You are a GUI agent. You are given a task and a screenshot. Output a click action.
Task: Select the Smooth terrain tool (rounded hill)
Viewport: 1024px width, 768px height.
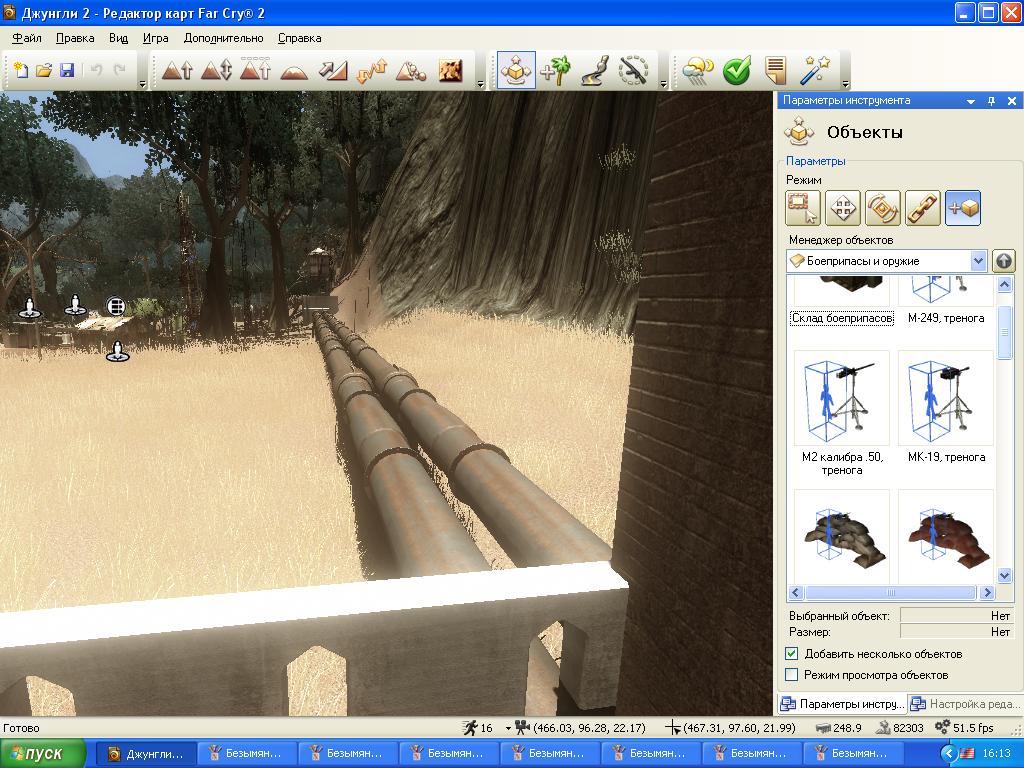pyautogui.click(x=295, y=70)
